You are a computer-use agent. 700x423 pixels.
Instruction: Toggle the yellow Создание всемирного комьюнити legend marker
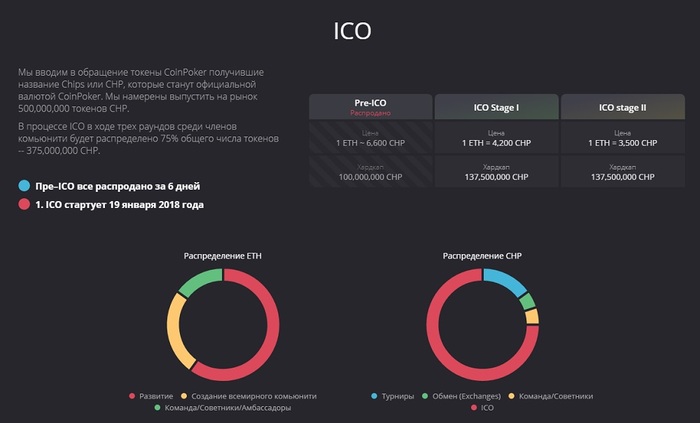184,396
